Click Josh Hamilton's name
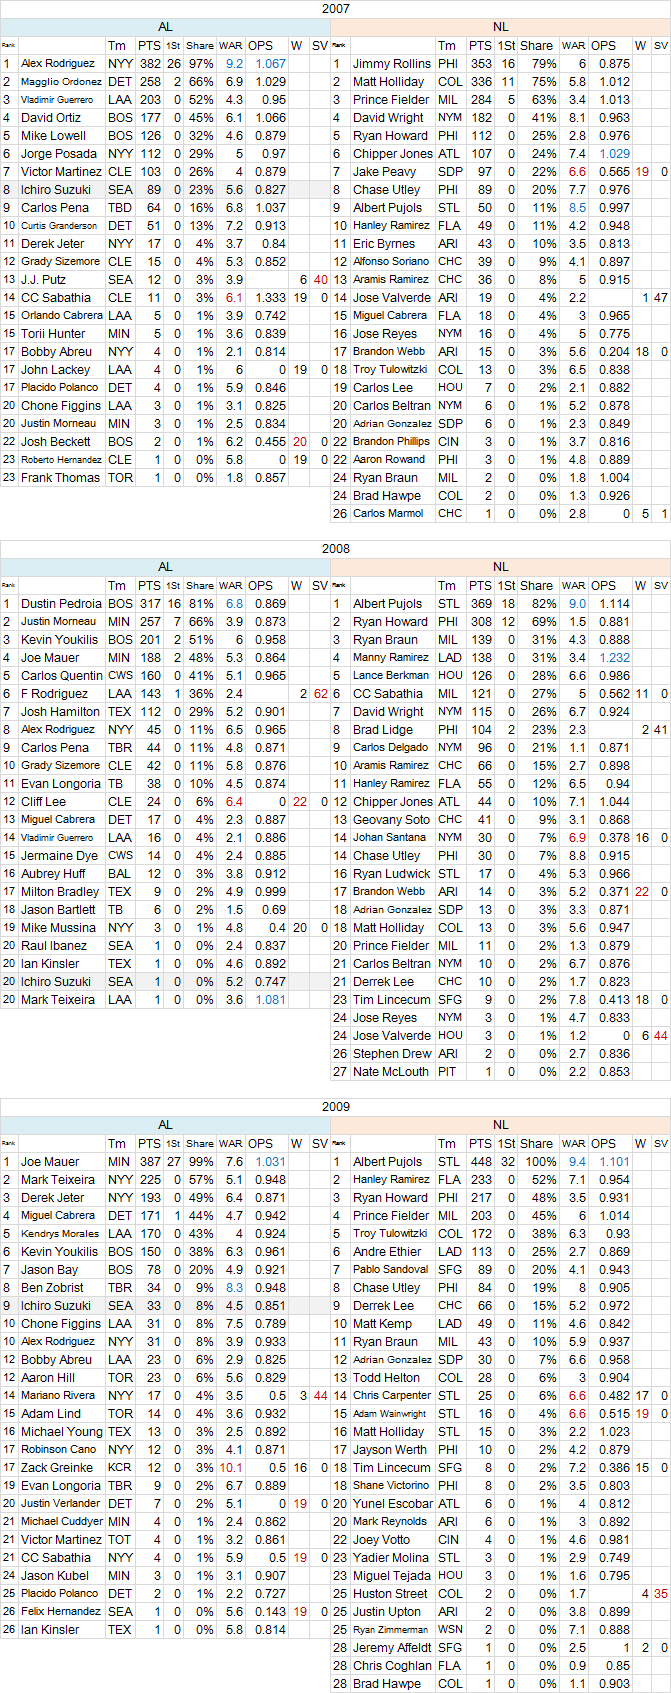Viewport: 671px width, 1693px height. [x=60, y=712]
